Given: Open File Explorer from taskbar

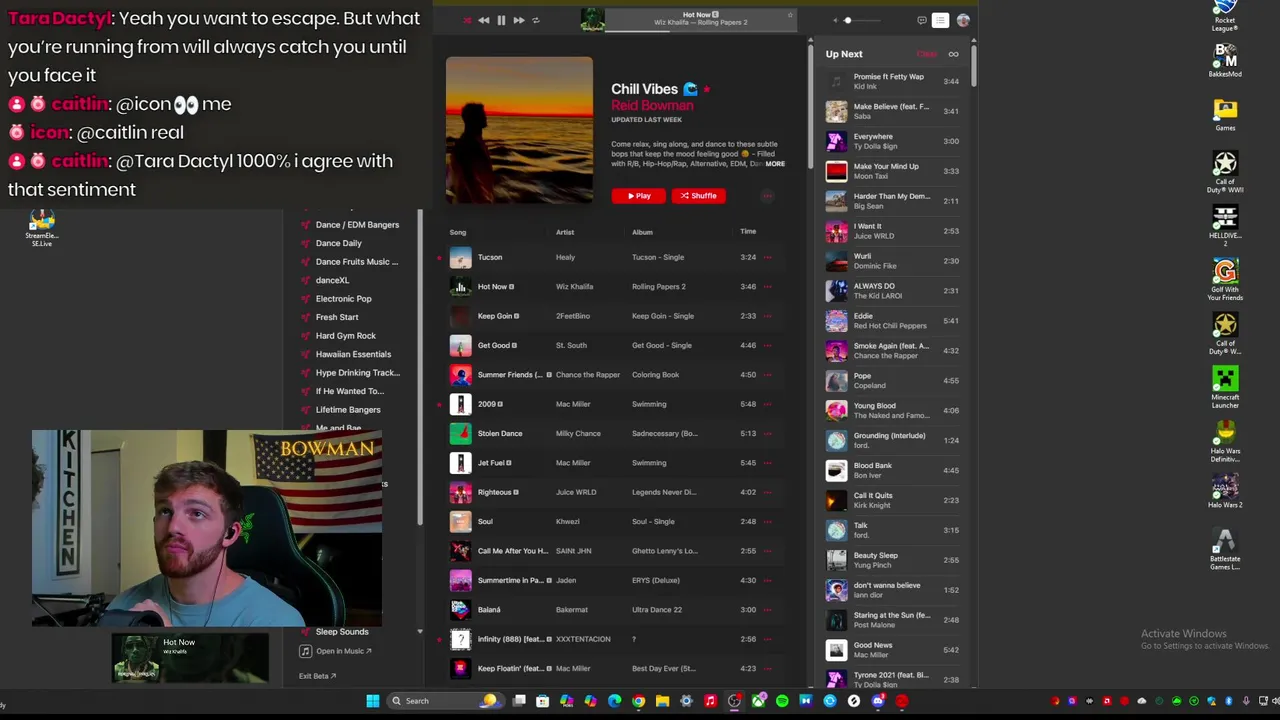Looking at the screenshot, I should point(662,701).
